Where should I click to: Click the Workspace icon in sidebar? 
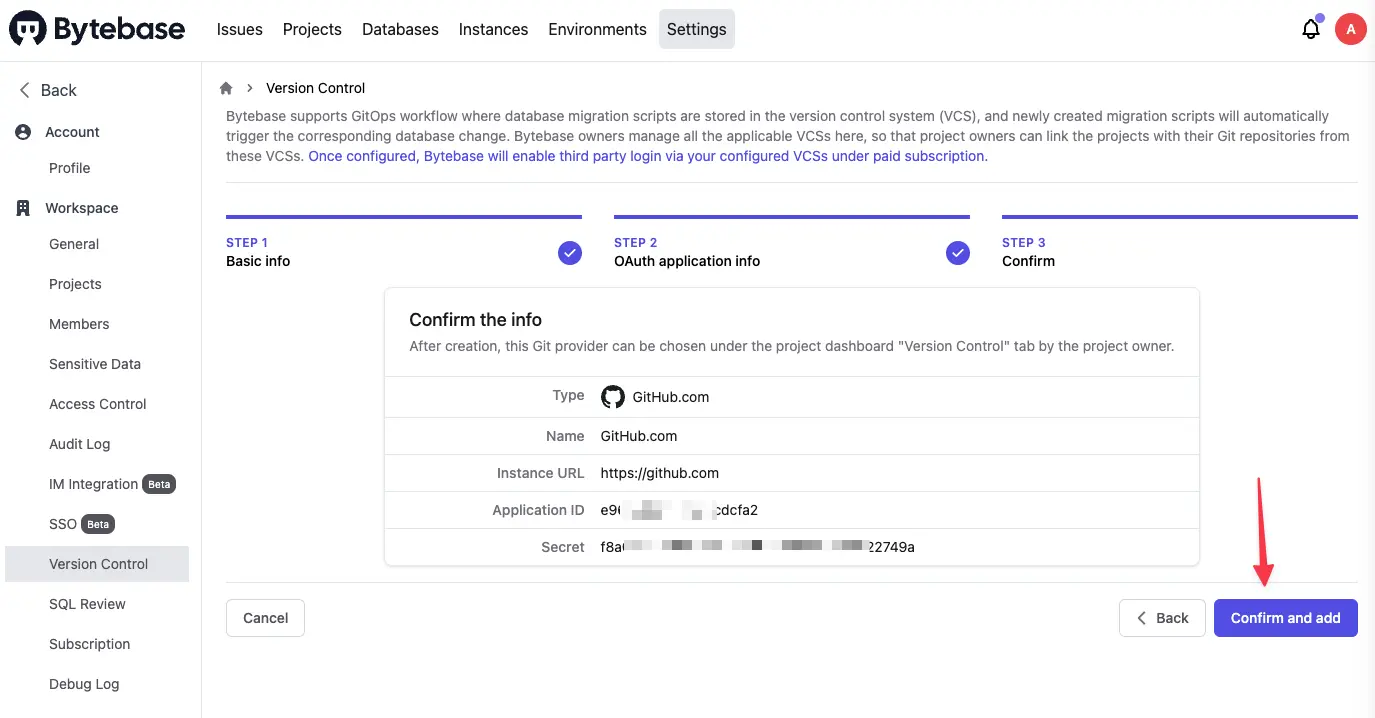(22, 207)
